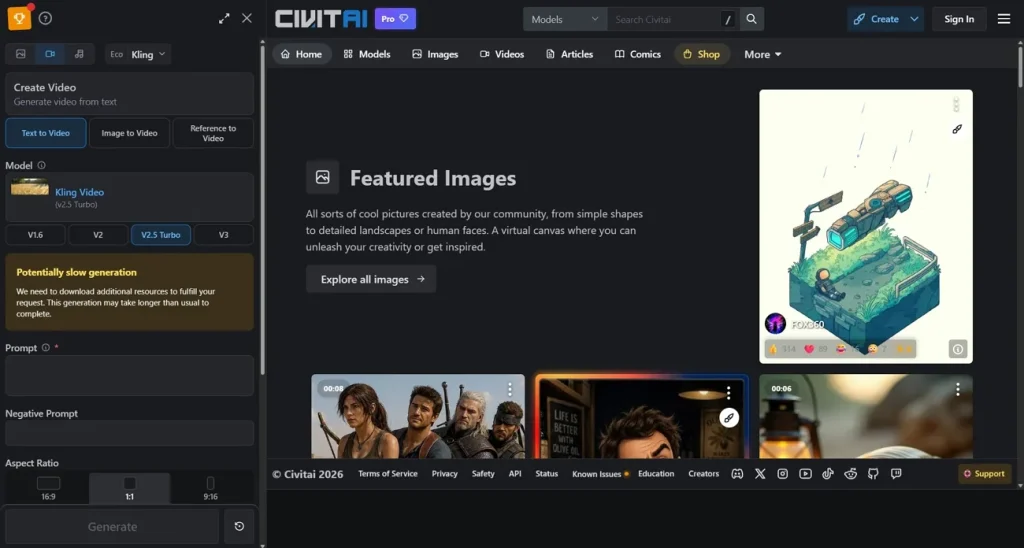The image size is (1024, 548).
Task: Open the Prompt info icon
Action: (46, 347)
